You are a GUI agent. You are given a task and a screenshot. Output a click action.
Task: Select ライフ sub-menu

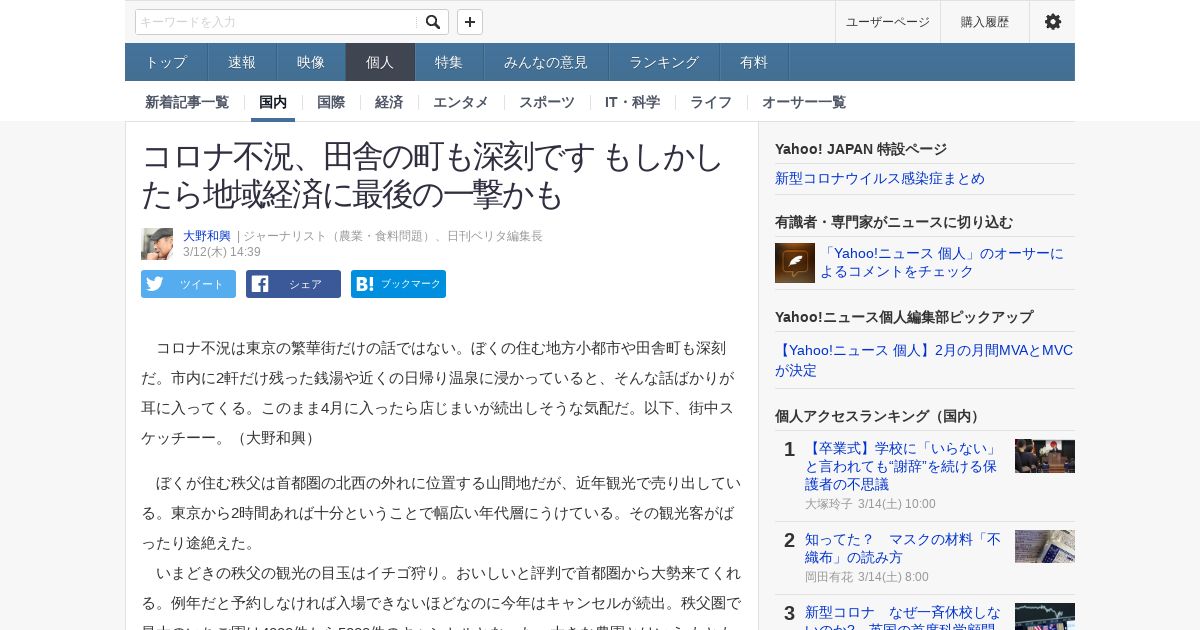tap(711, 102)
